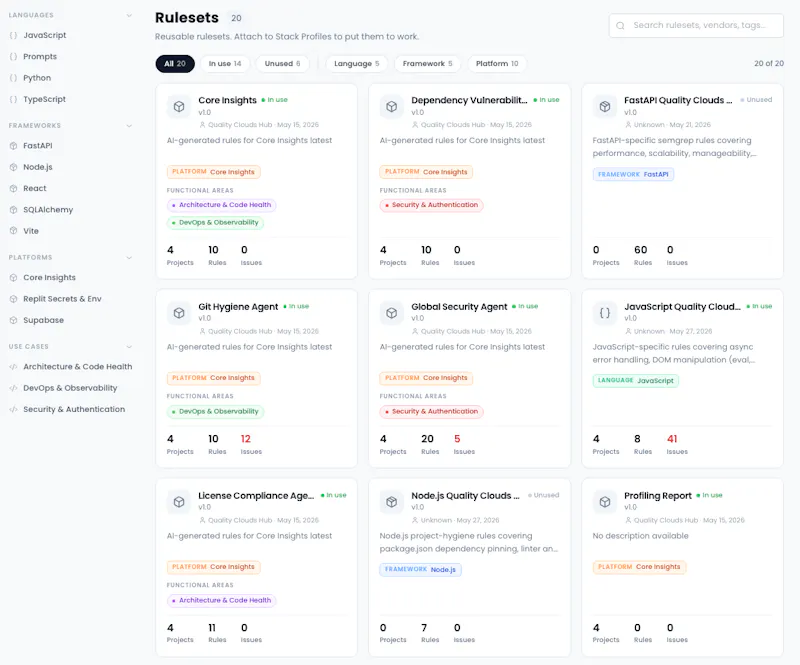Click the code icon beside Security & Authentication sidebar
This screenshot has width=800, height=665.
[x=13, y=409]
